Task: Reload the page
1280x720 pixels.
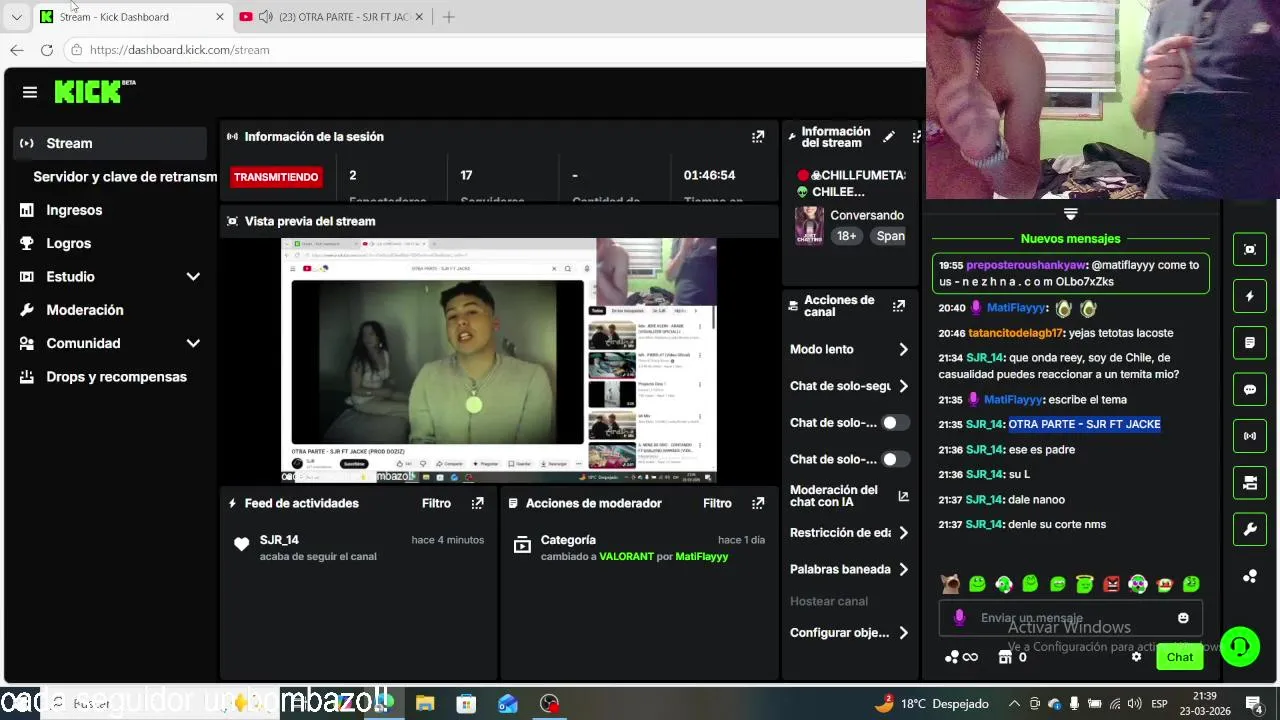Action: point(47,50)
